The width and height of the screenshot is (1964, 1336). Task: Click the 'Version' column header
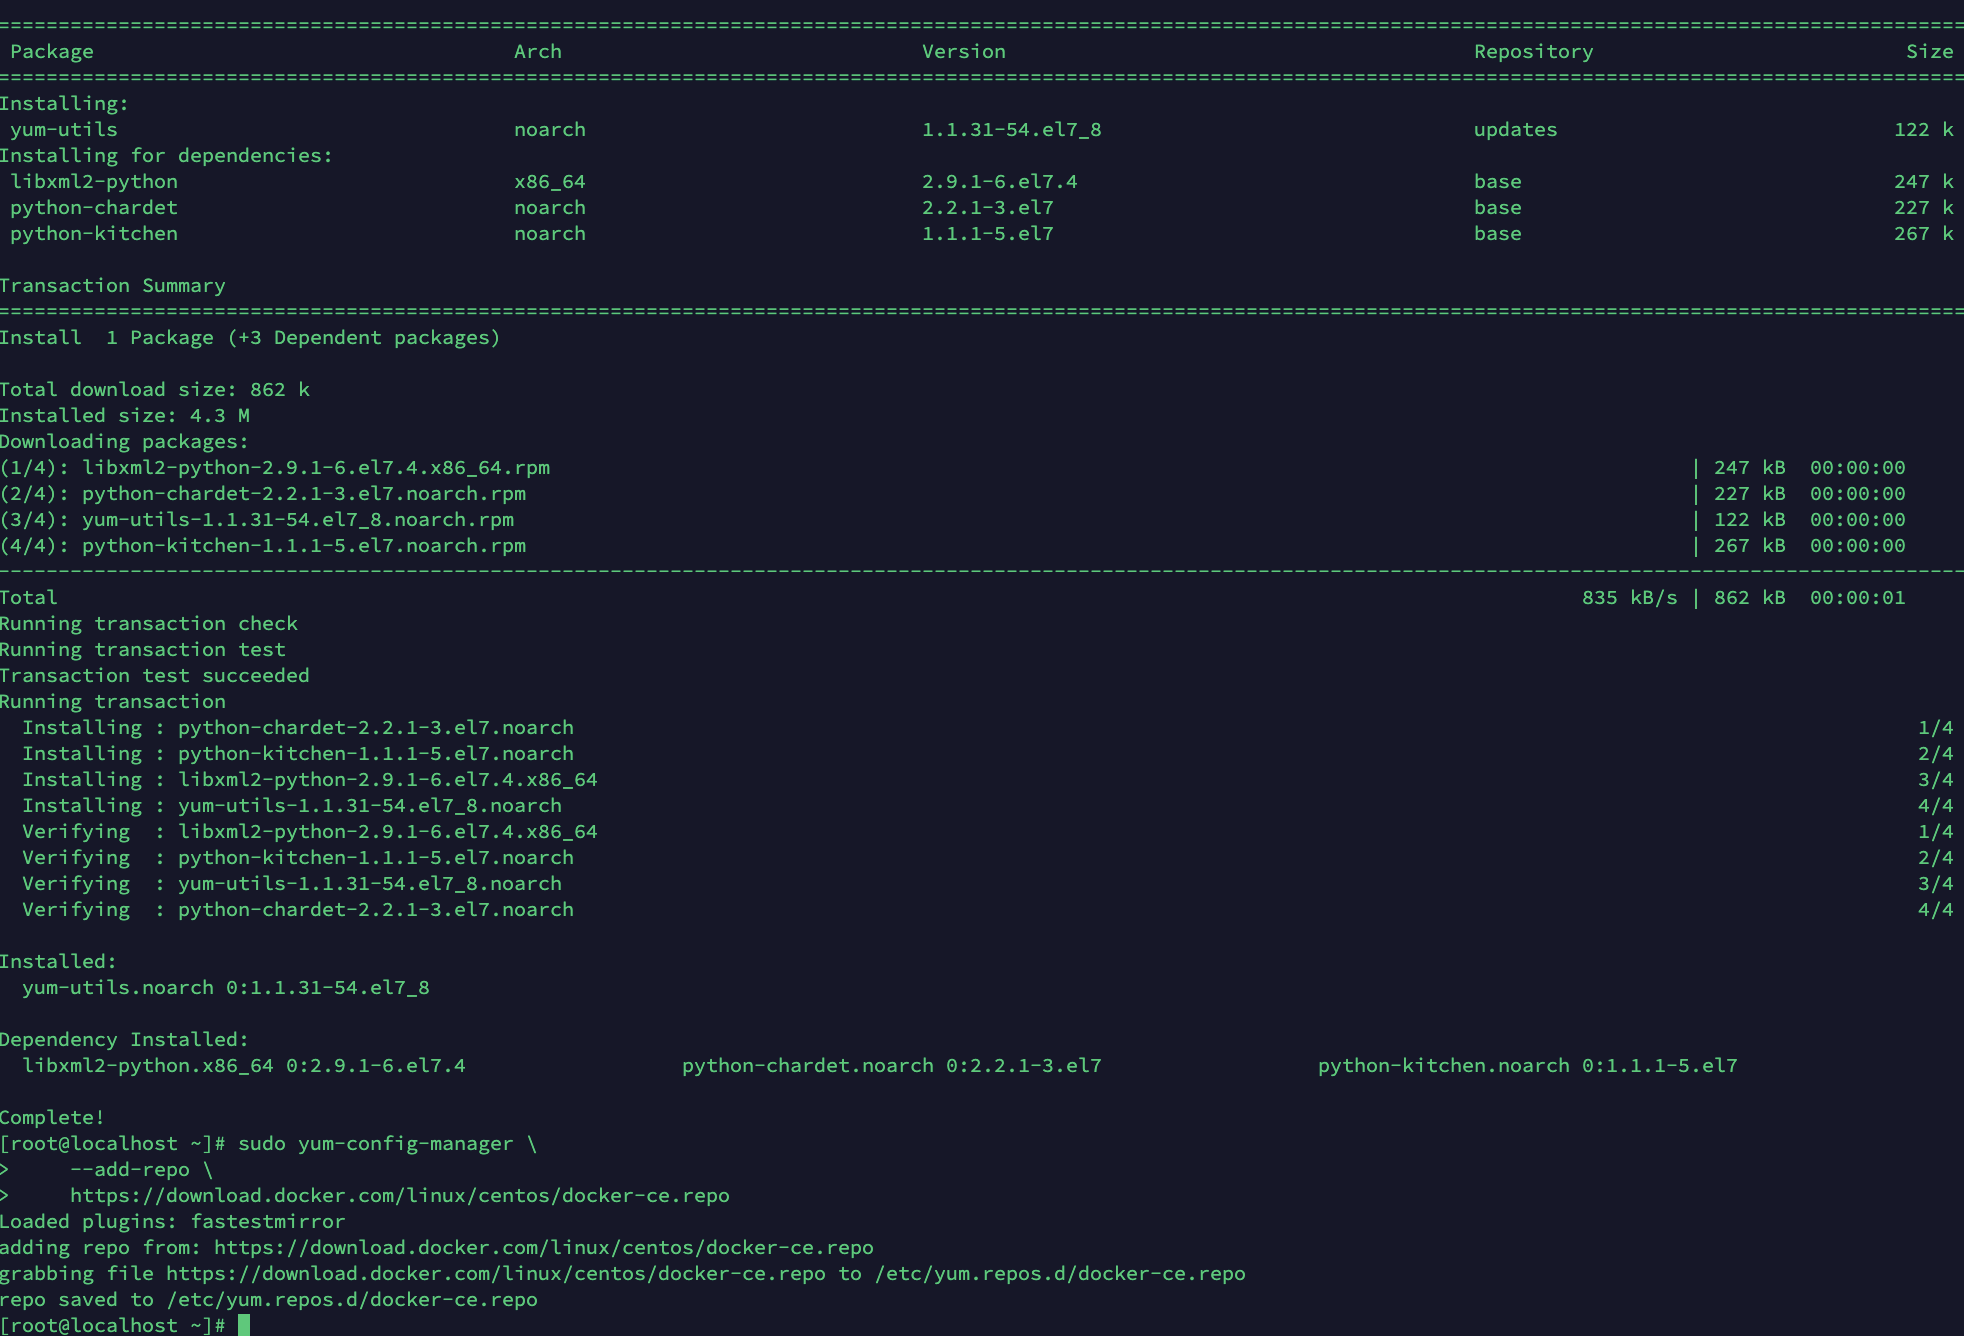pyautogui.click(x=964, y=51)
